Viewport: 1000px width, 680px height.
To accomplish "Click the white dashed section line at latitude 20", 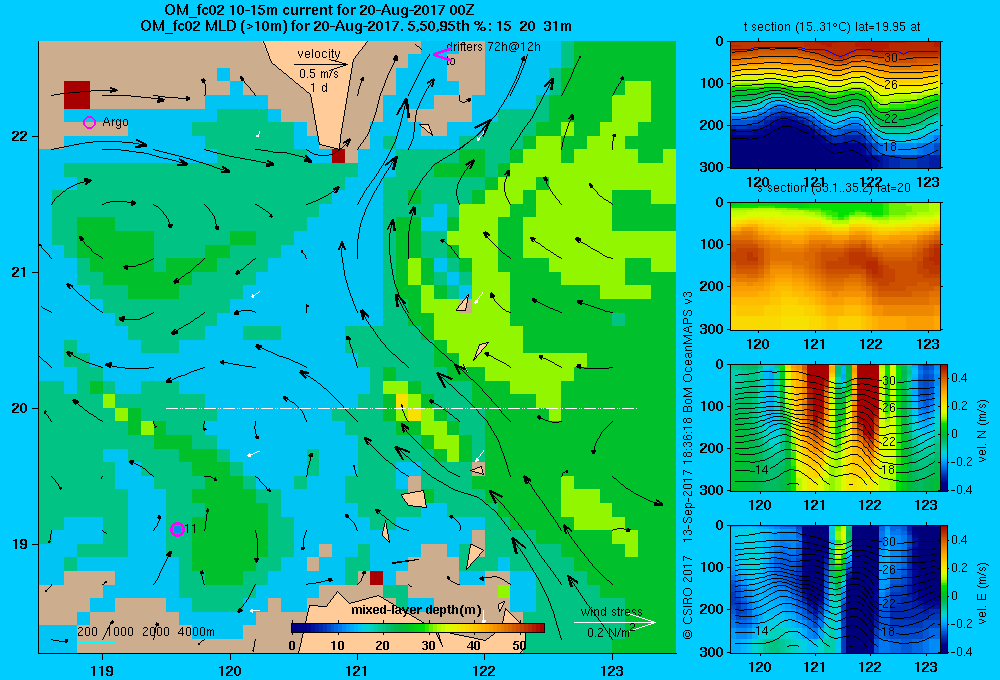I will coord(401,408).
